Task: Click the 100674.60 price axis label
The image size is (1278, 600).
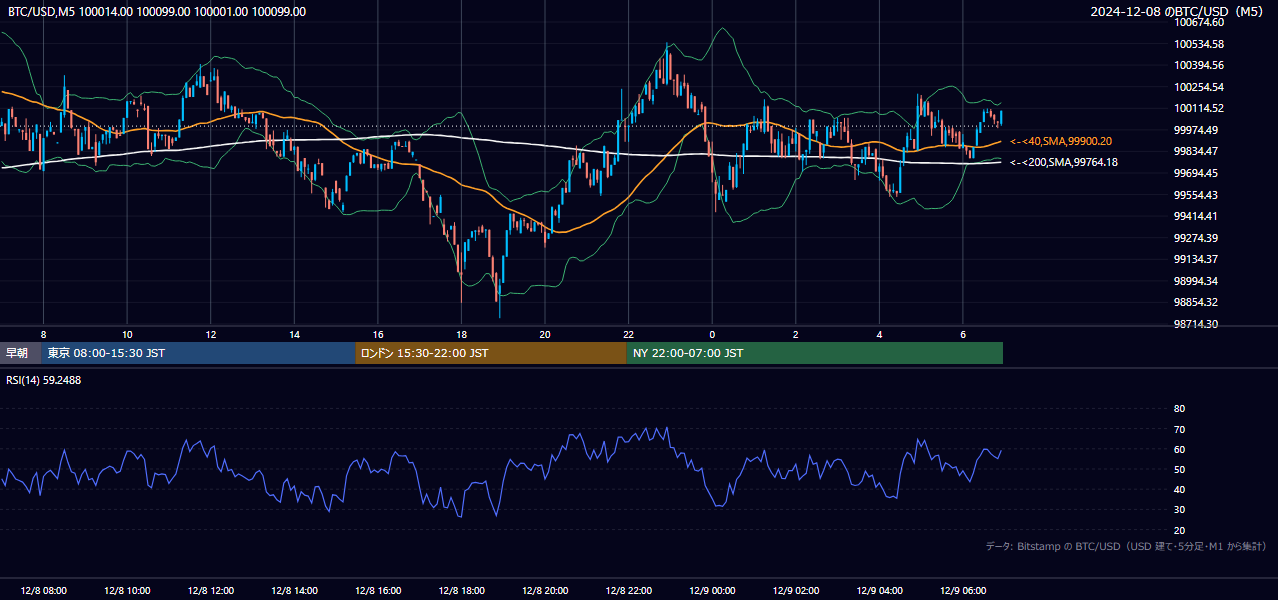Action: (1199, 22)
